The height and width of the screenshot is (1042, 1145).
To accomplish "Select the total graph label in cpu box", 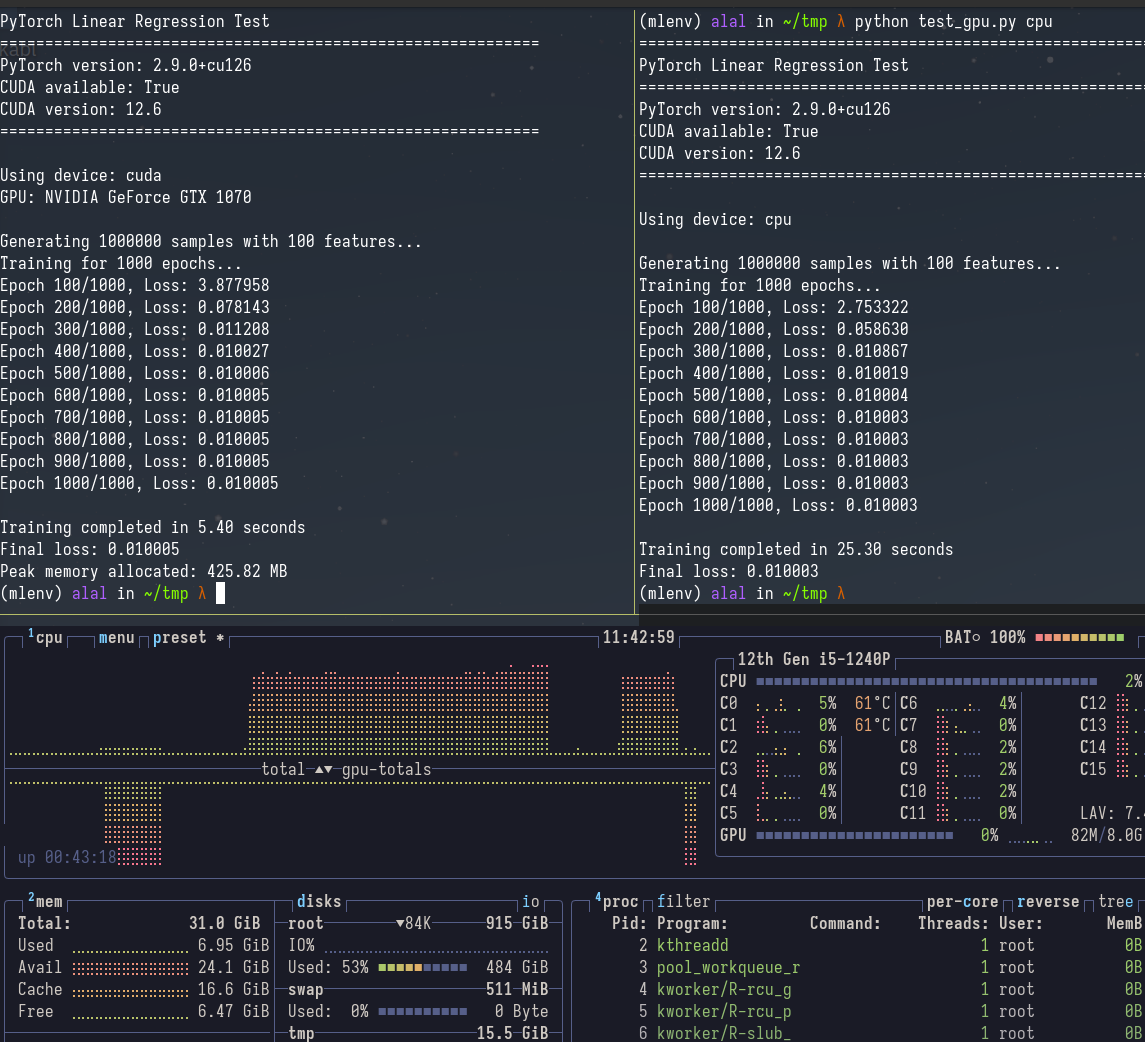I will [283, 770].
